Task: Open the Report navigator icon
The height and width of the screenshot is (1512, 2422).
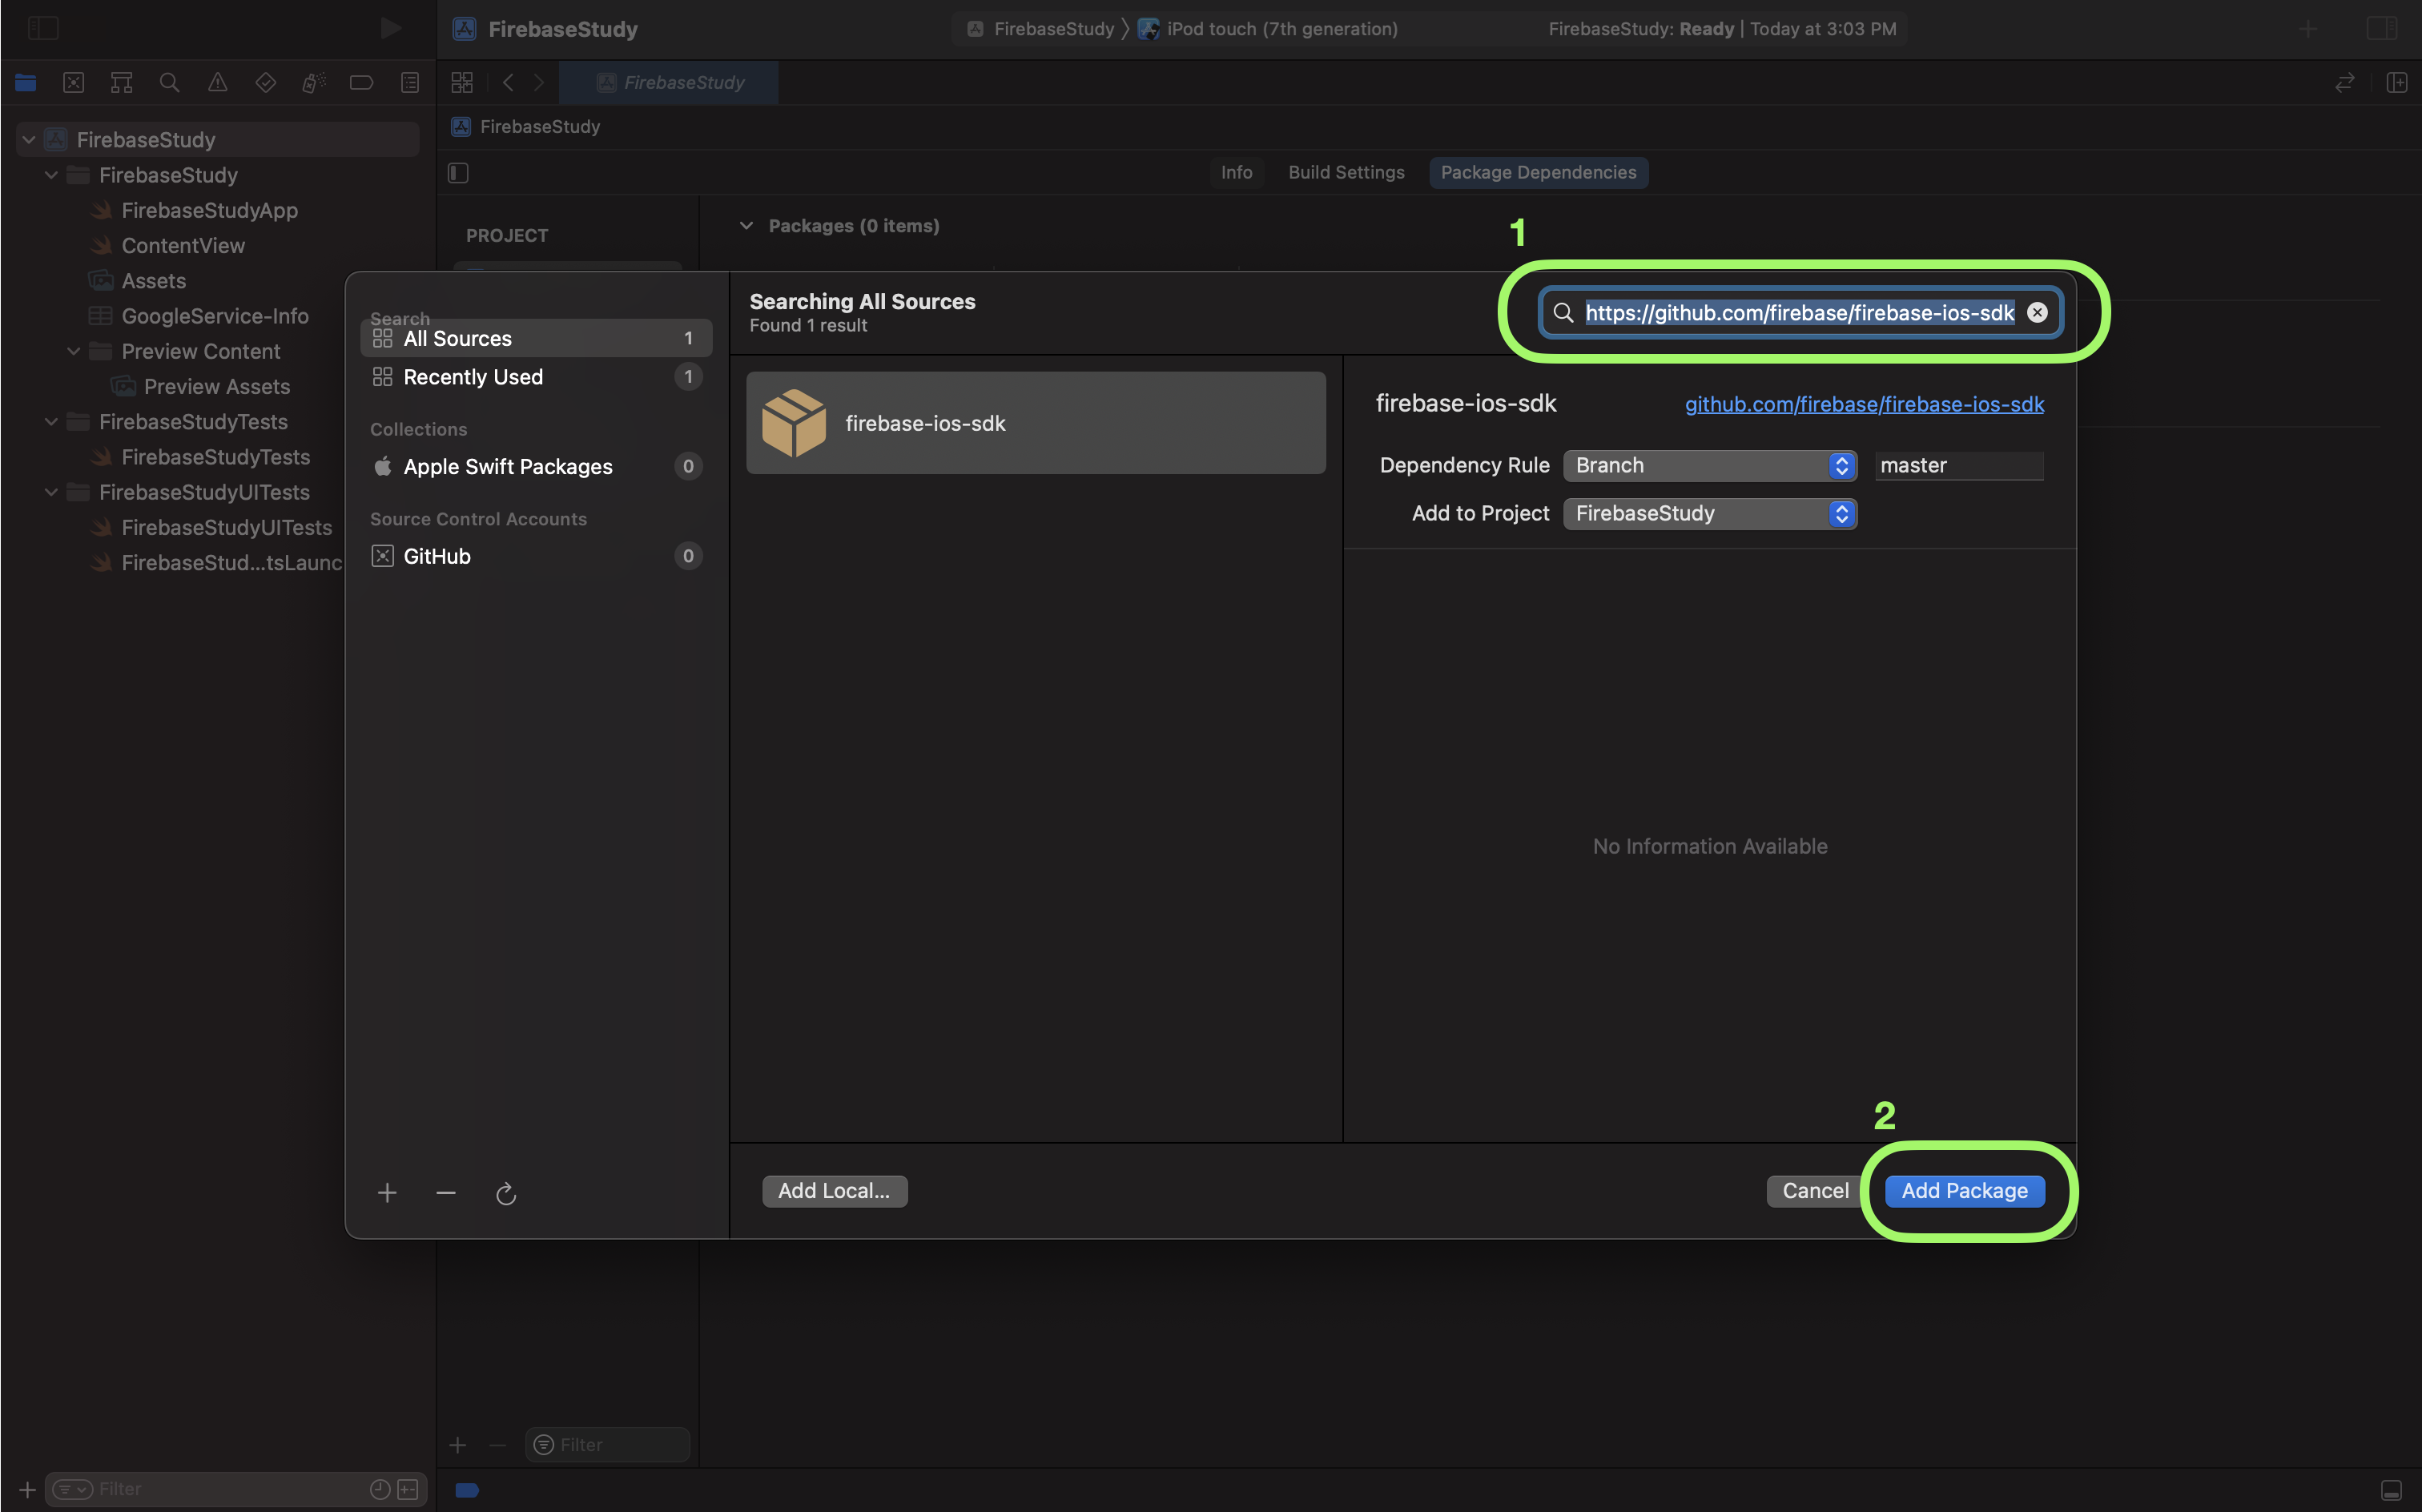Action: pyautogui.click(x=409, y=83)
